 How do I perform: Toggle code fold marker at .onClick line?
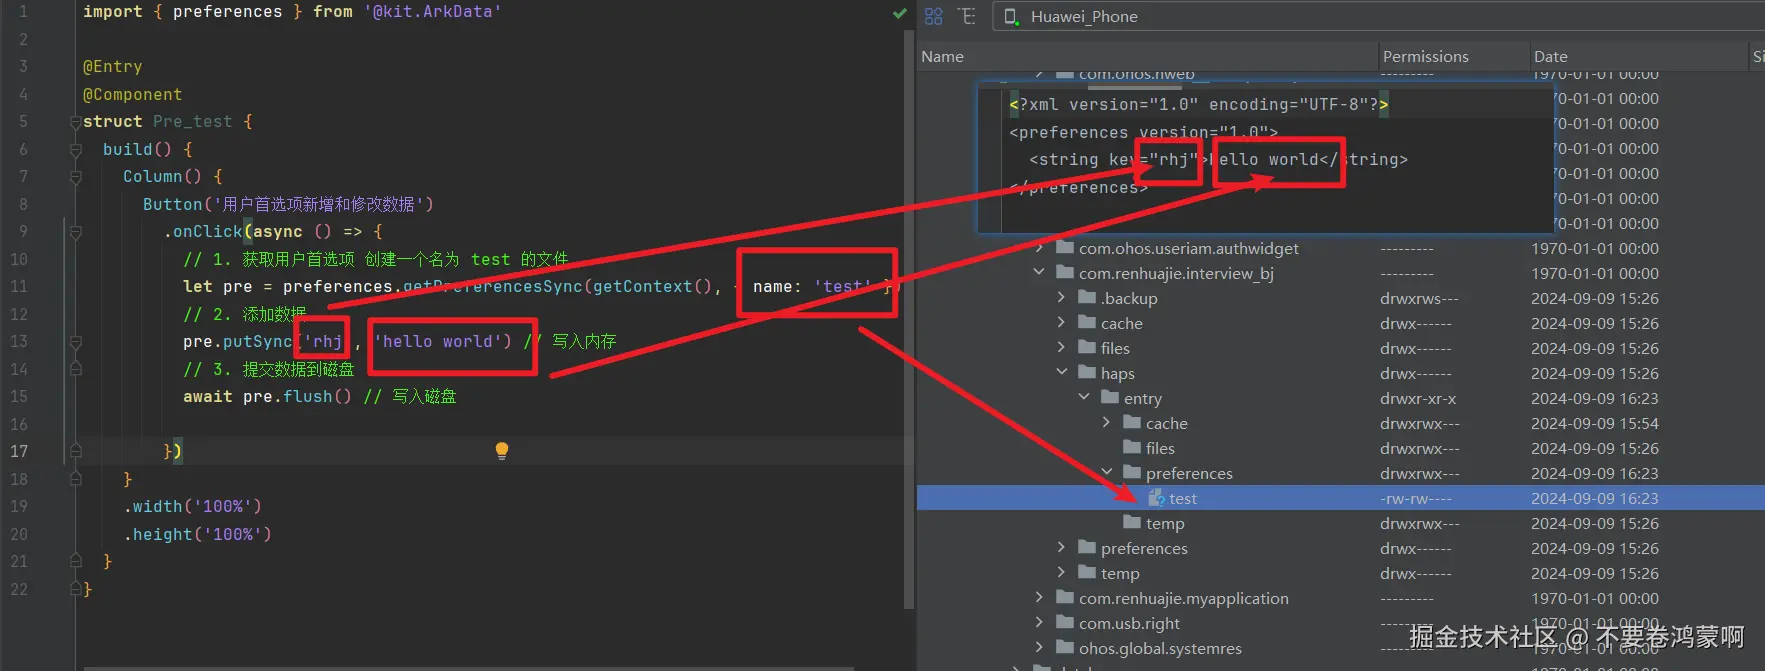pyautogui.click(x=75, y=232)
